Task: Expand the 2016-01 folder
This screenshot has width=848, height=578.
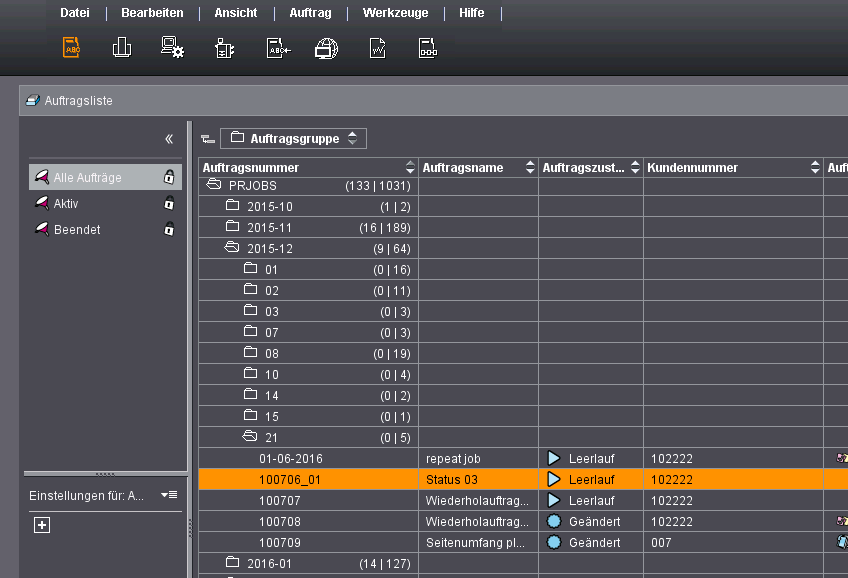Action: pyautogui.click(x=233, y=562)
